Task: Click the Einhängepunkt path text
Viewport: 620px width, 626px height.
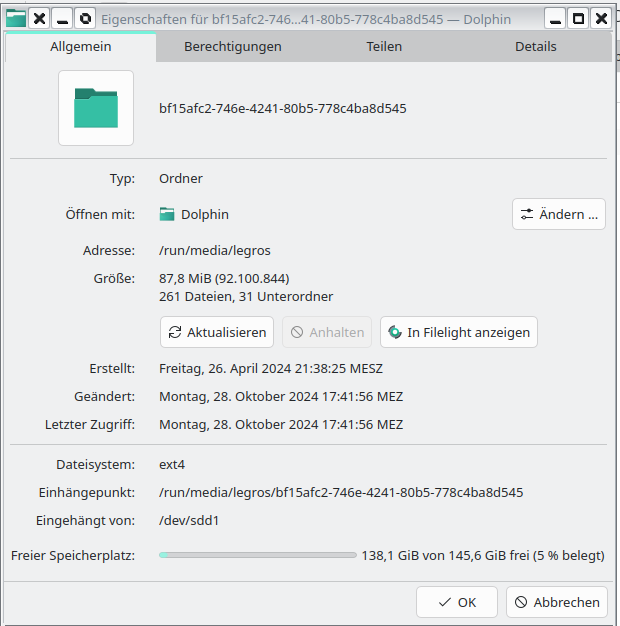Action: coord(341,492)
